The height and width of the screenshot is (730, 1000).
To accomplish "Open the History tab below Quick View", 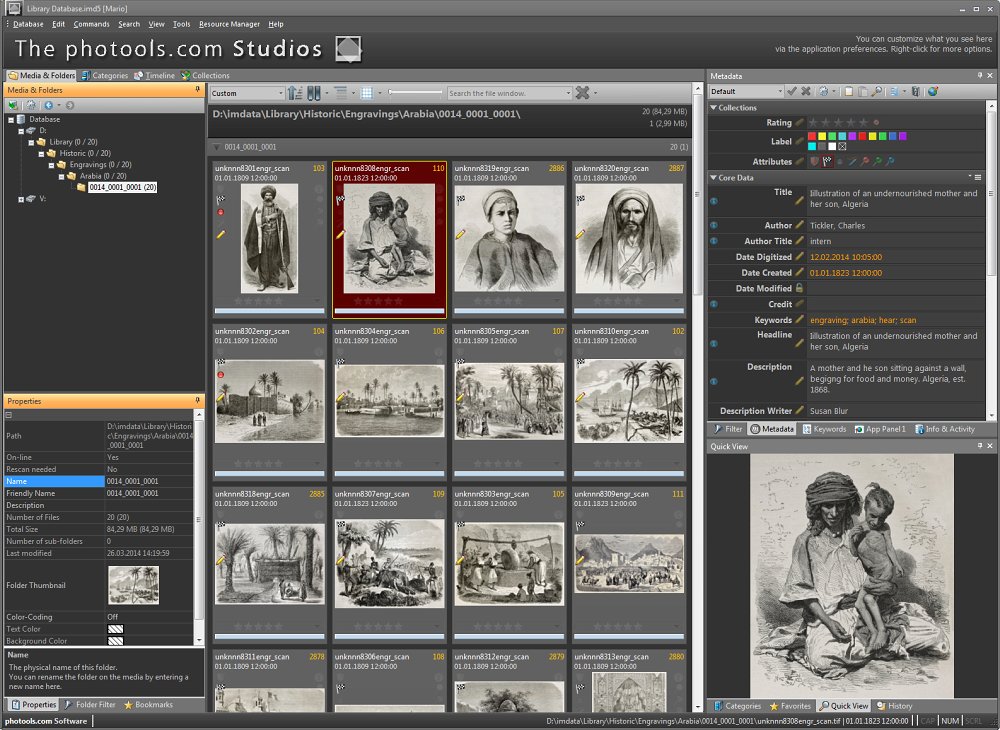I will (x=895, y=706).
